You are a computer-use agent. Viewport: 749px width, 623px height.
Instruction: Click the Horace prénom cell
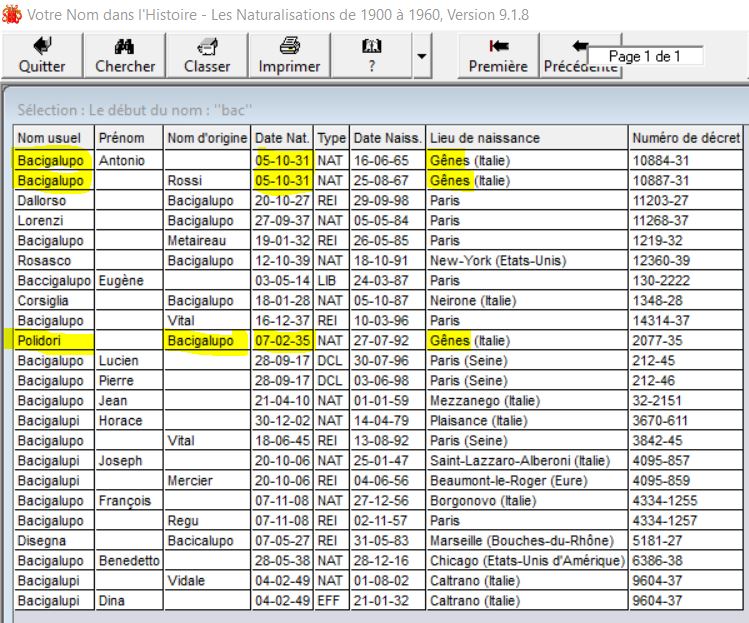tap(129, 421)
